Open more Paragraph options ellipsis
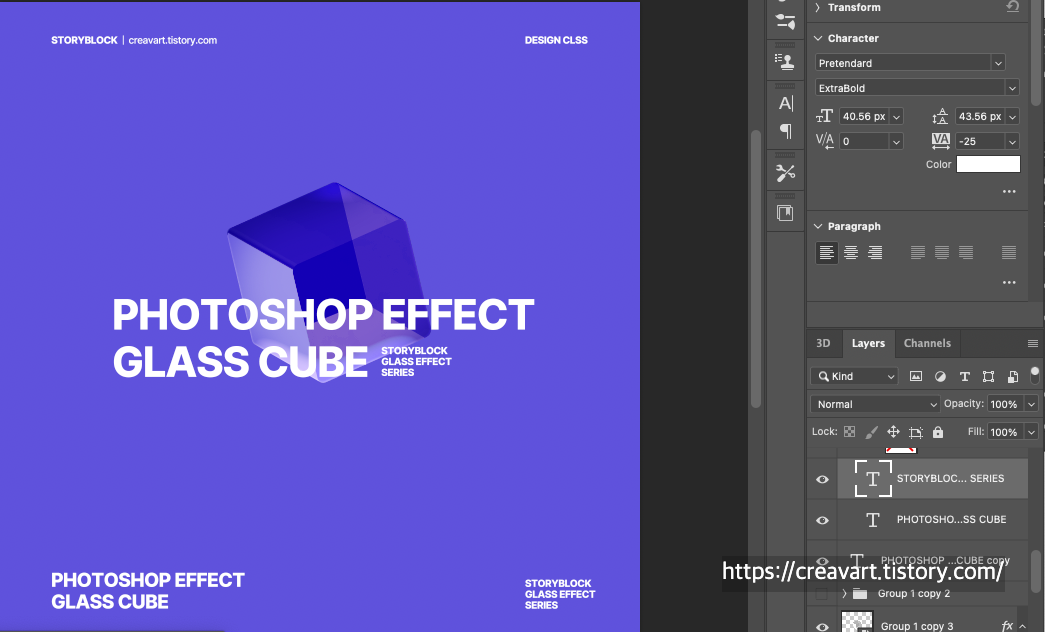 (1009, 282)
